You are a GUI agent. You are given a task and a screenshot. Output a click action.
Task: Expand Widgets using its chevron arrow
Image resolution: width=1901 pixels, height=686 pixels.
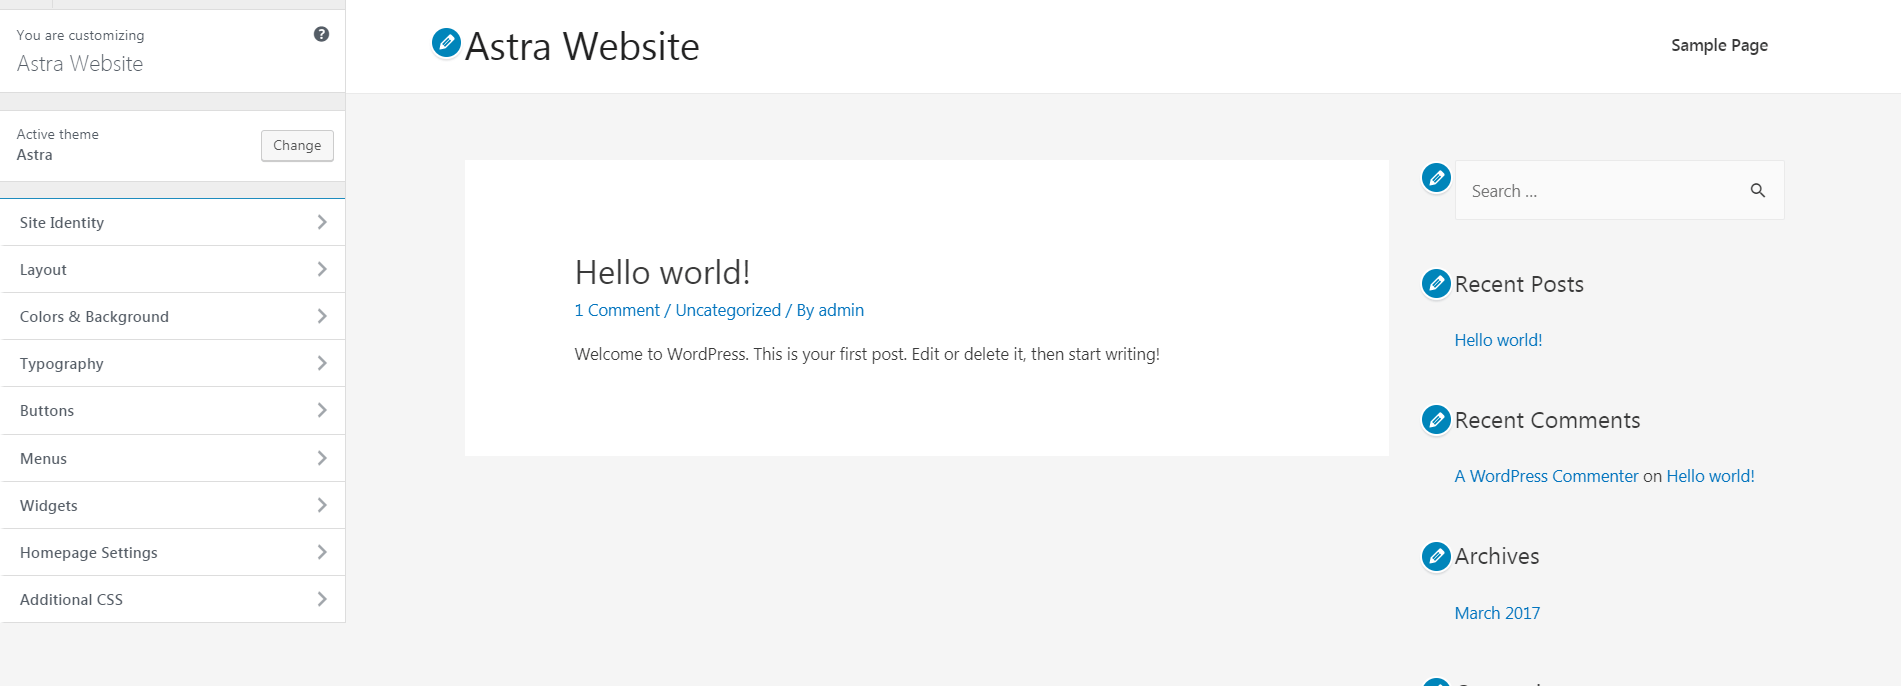click(322, 505)
